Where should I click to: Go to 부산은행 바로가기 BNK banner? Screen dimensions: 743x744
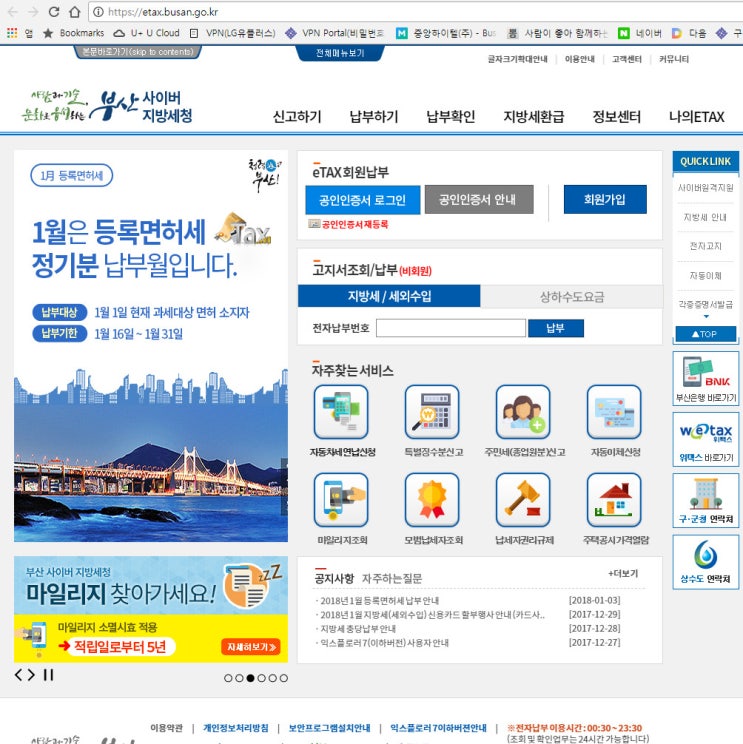click(x=706, y=378)
